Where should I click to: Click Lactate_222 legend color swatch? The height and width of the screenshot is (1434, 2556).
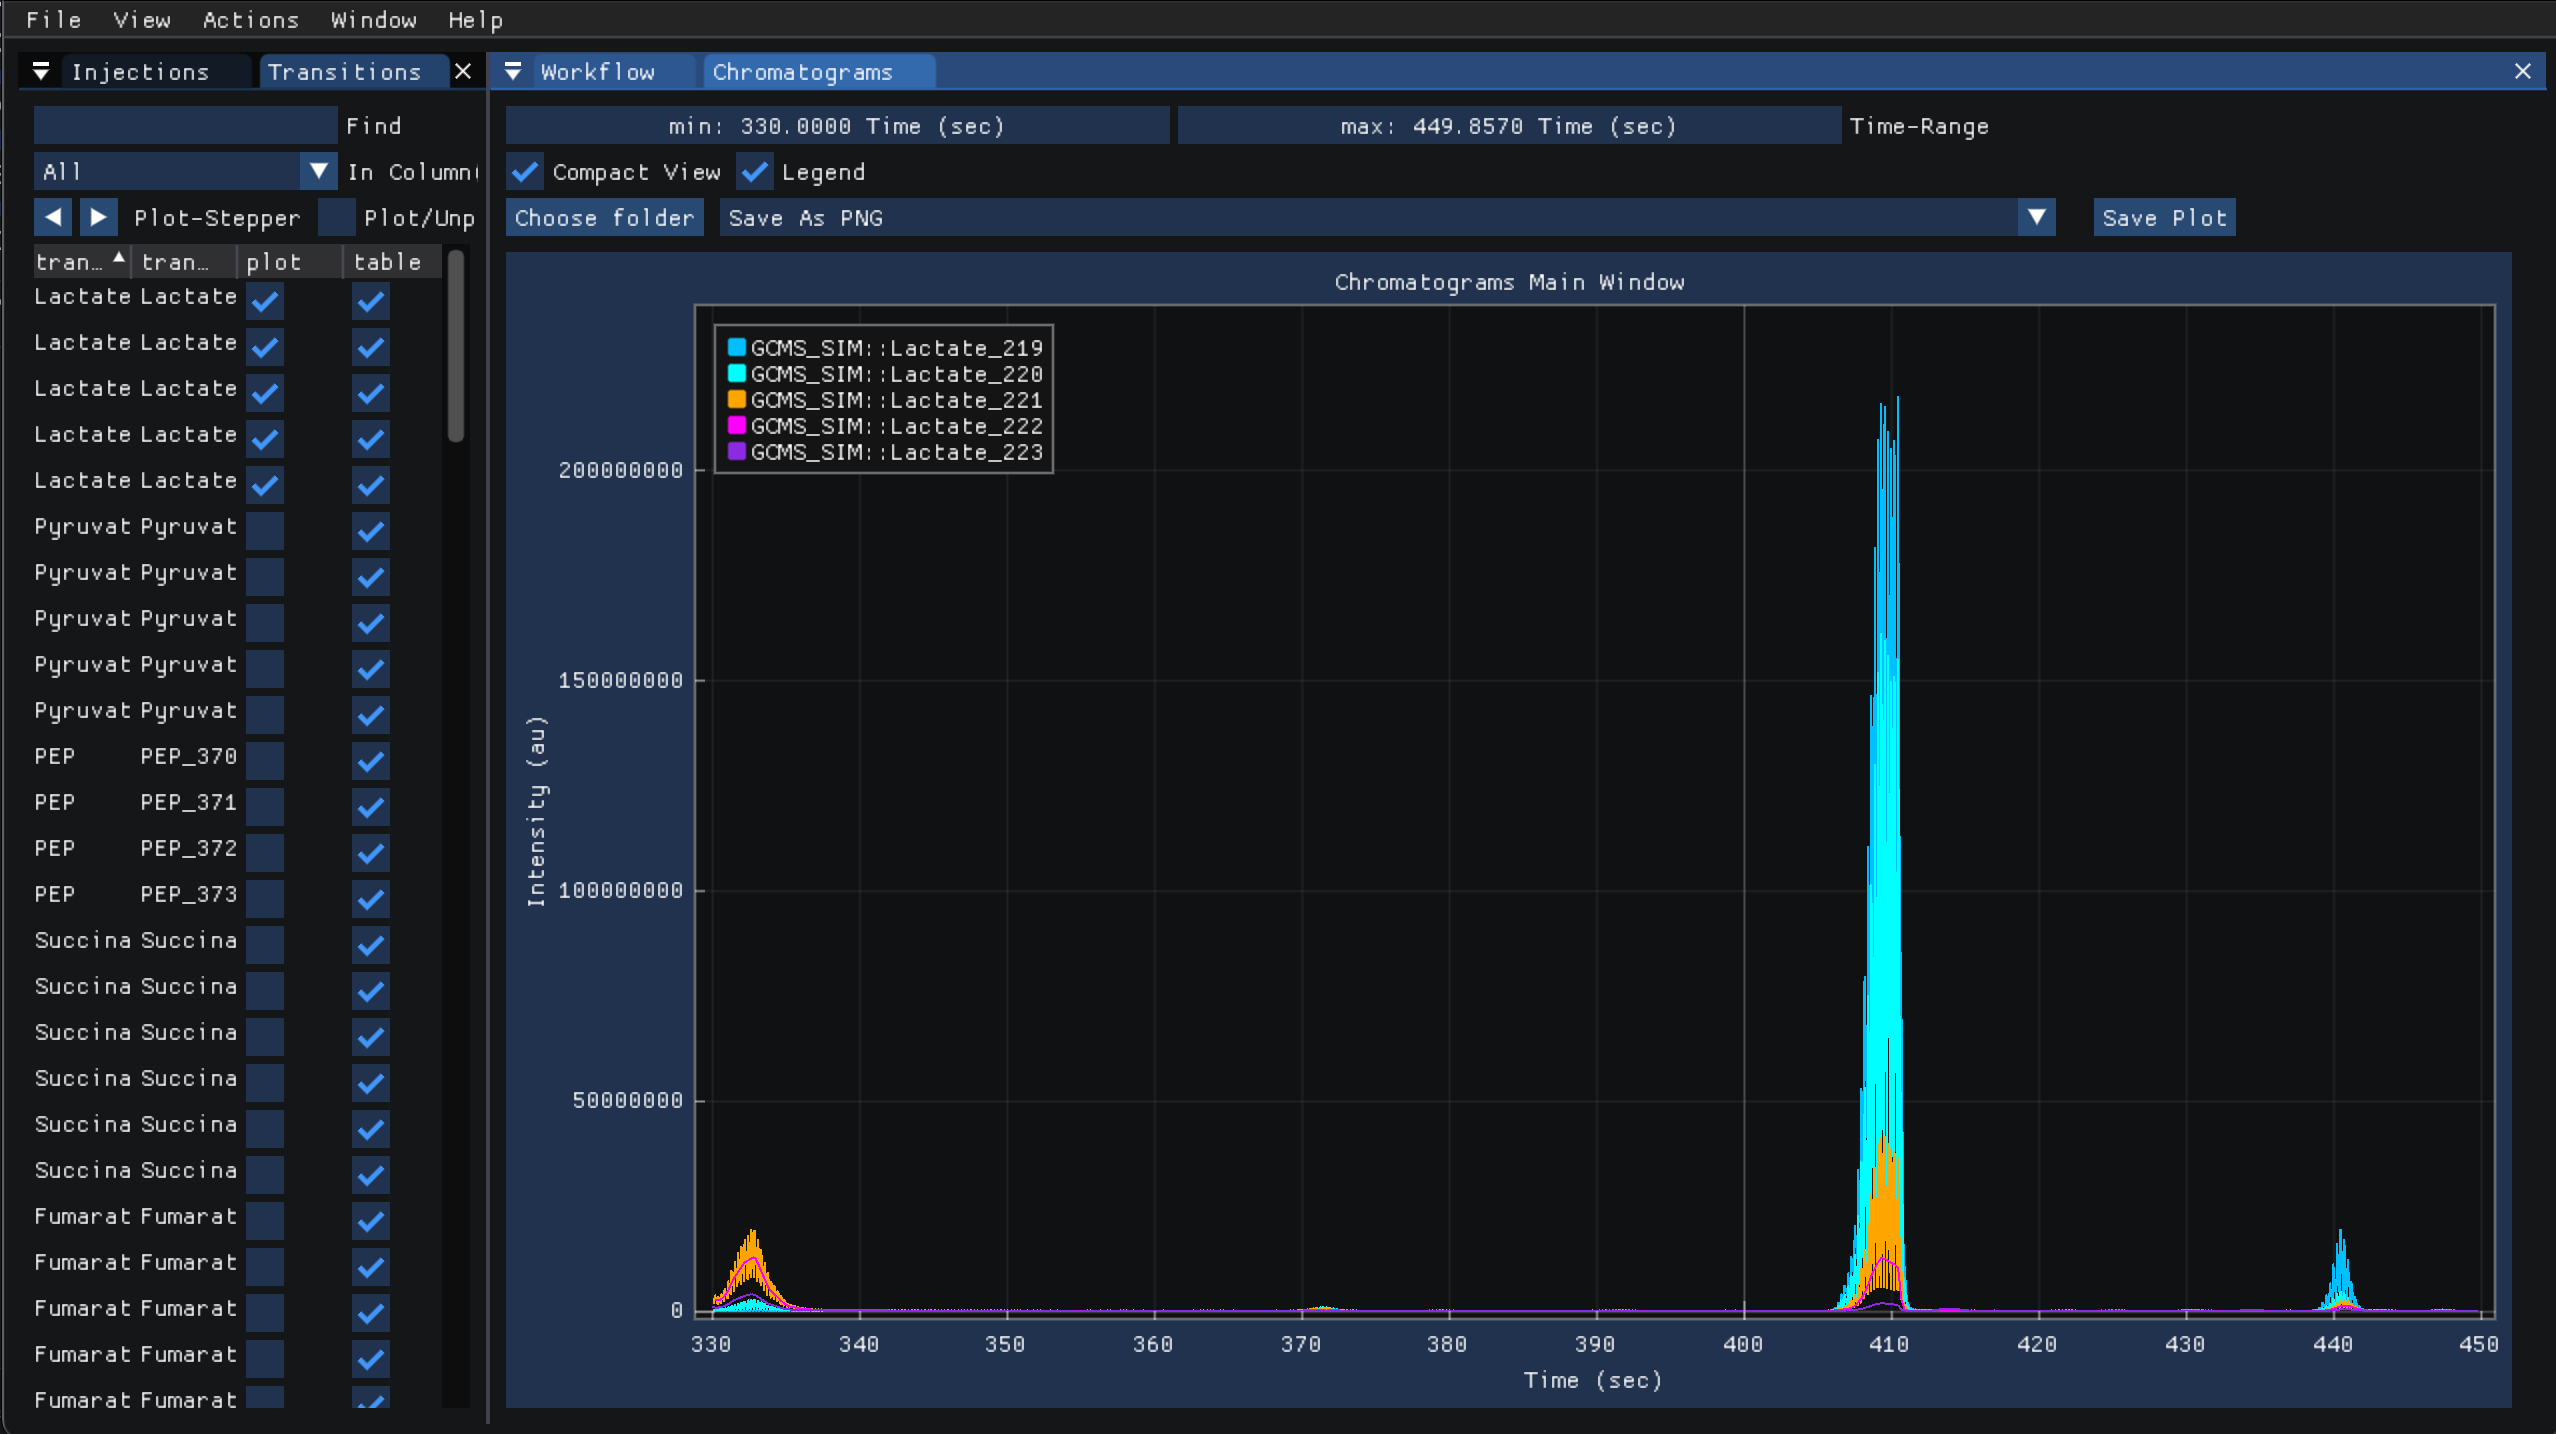tap(737, 425)
